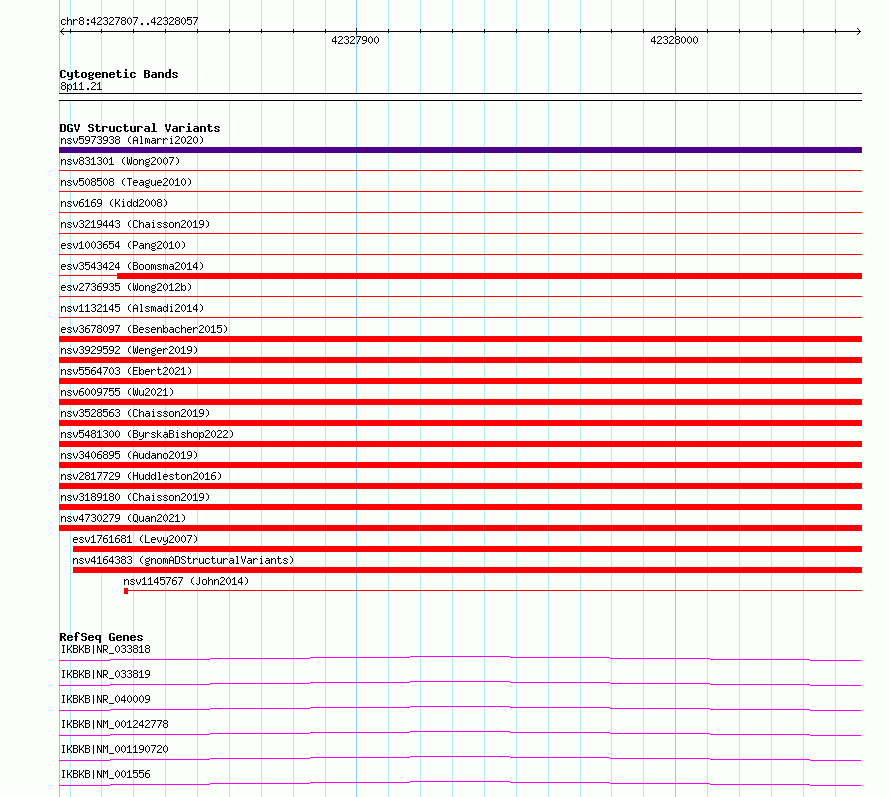Click the cytogenetic band 8p11.21 bar

pyautogui.click(x=460, y=97)
